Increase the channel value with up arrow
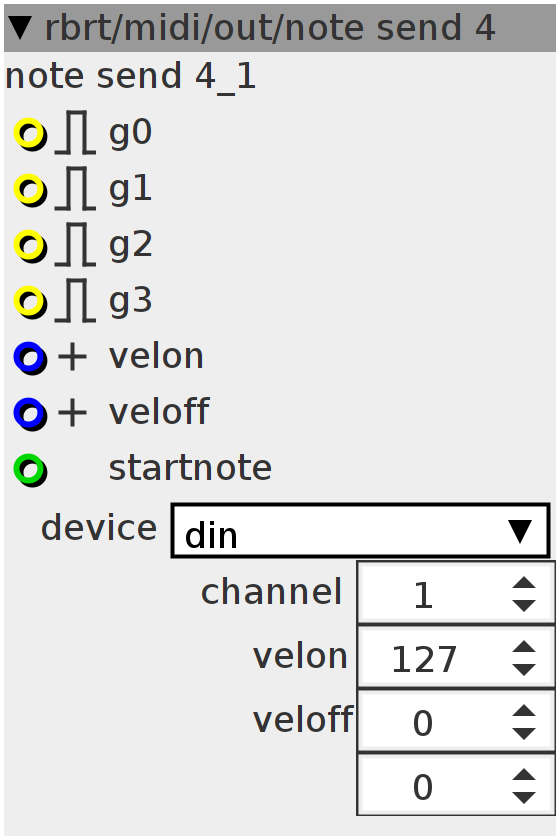Screen dimensions: 560x840 coord(524,583)
